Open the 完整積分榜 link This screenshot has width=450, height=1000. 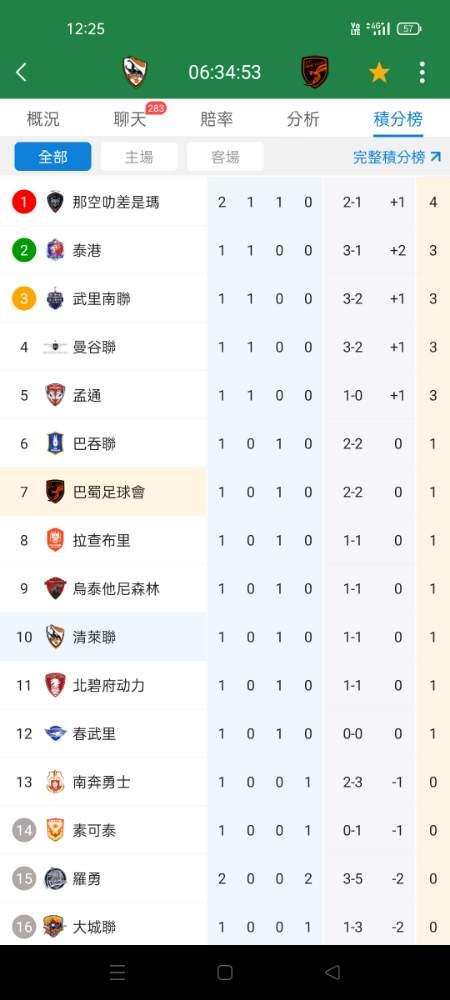pyautogui.click(x=397, y=157)
